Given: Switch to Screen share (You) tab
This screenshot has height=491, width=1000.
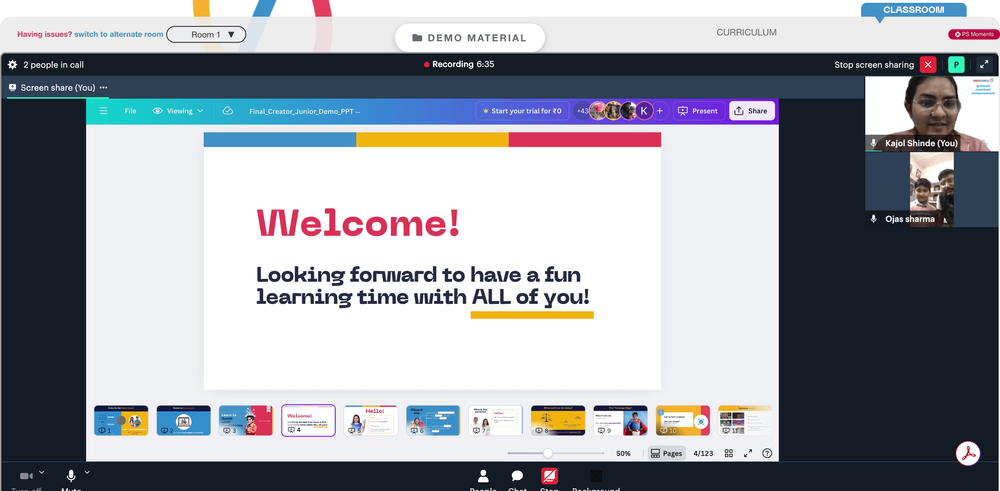Looking at the screenshot, I should (x=57, y=88).
